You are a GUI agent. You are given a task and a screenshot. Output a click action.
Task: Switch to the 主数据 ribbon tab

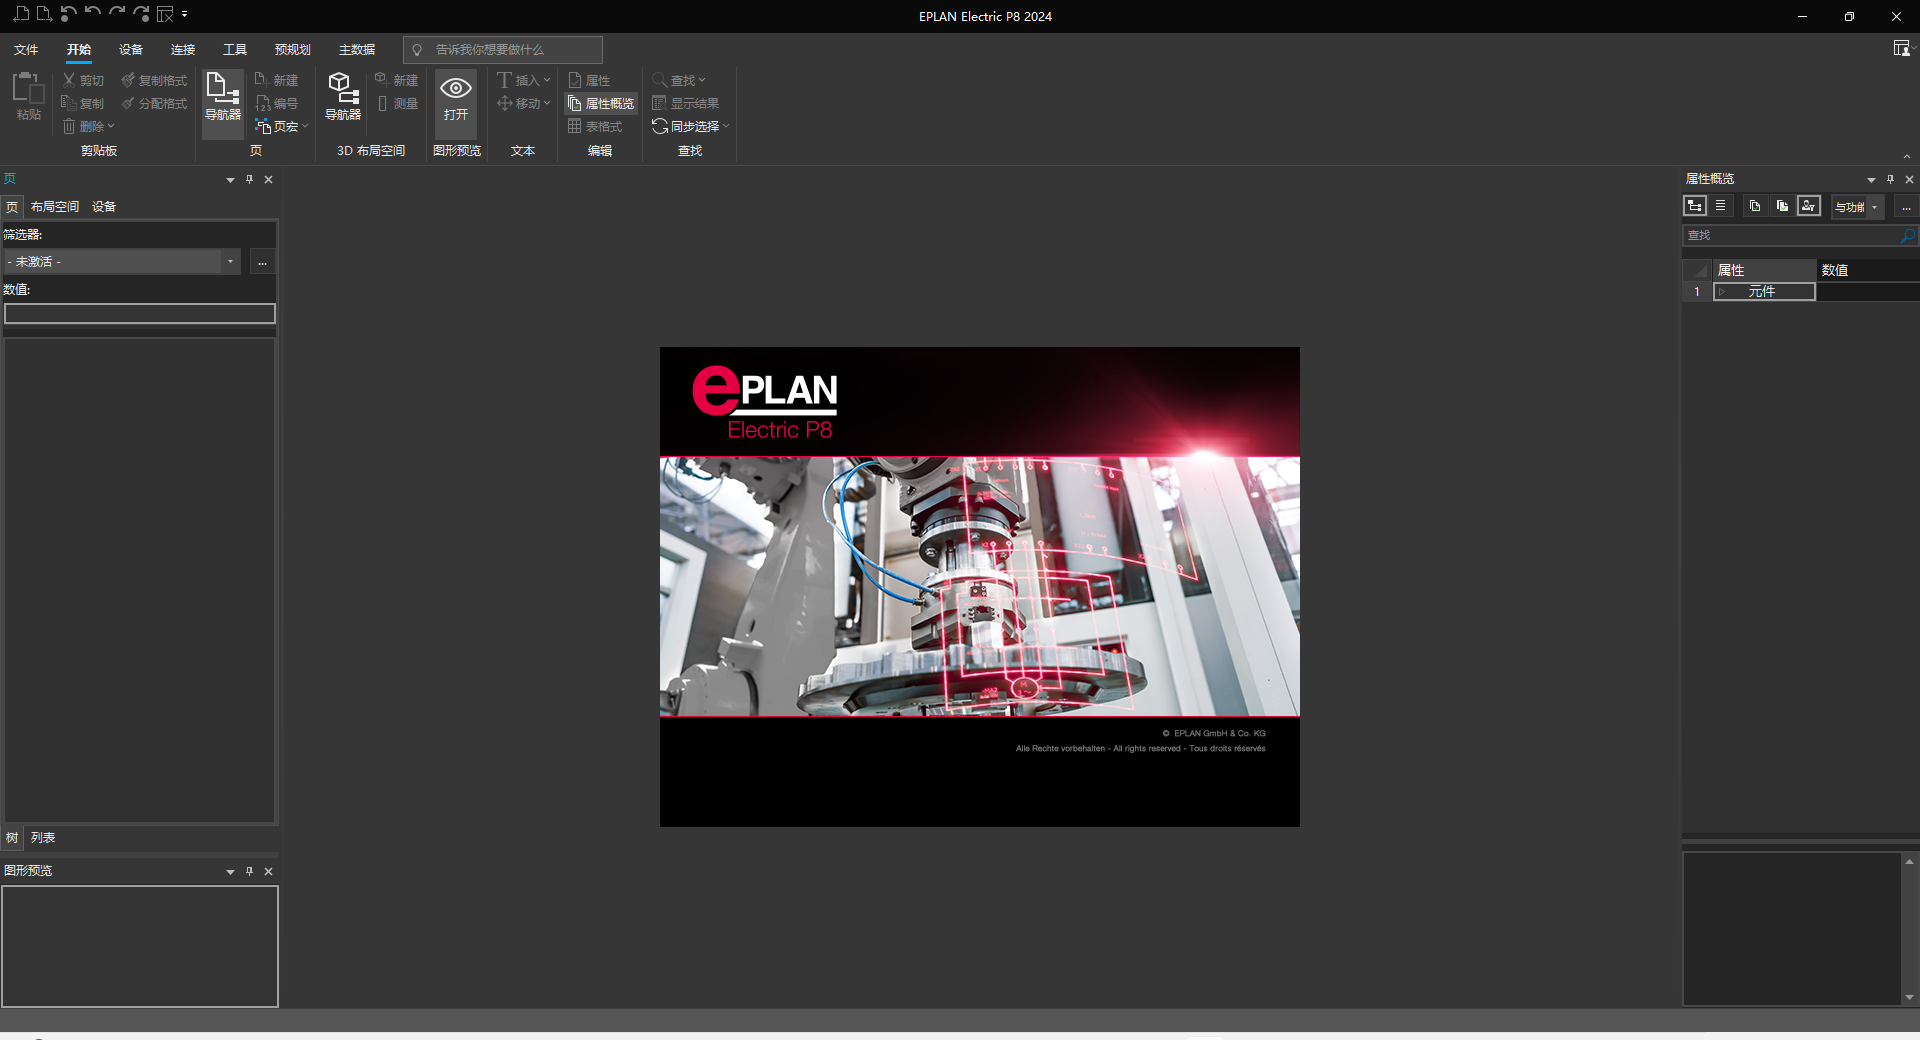(356, 48)
